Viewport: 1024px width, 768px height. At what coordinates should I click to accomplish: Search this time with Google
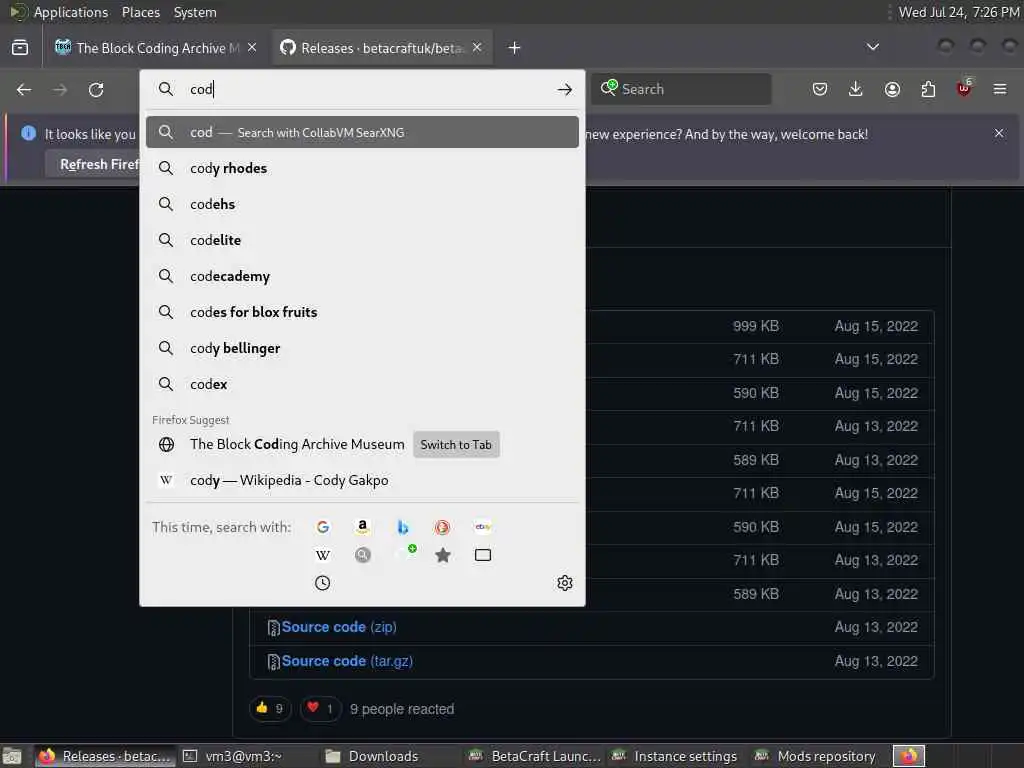coord(323,527)
